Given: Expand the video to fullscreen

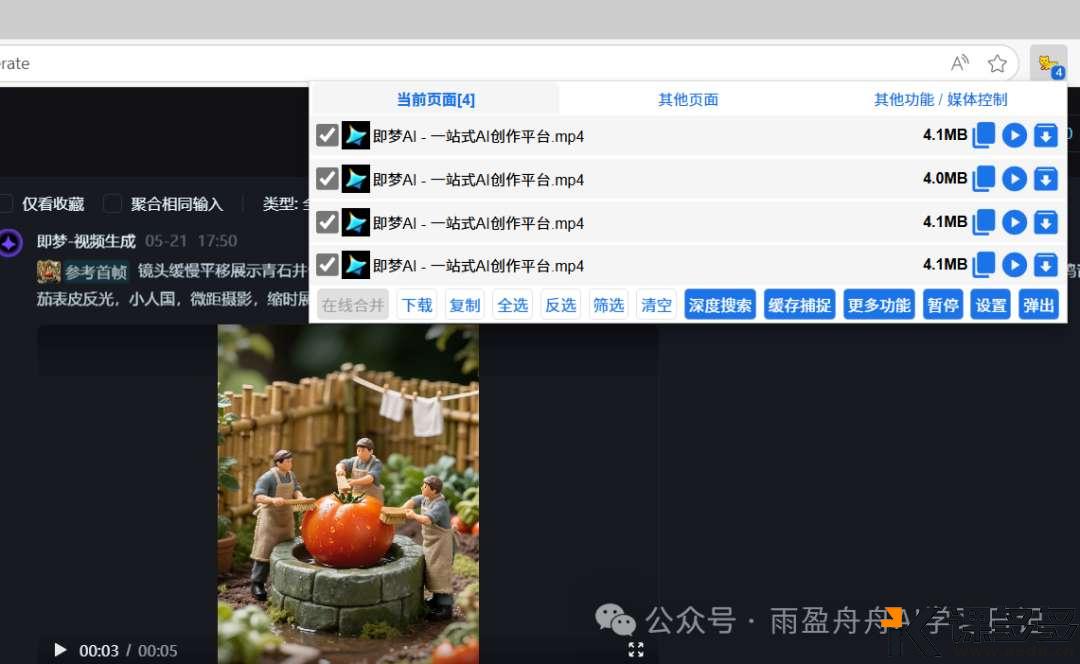Looking at the screenshot, I should pyautogui.click(x=636, y=650).
